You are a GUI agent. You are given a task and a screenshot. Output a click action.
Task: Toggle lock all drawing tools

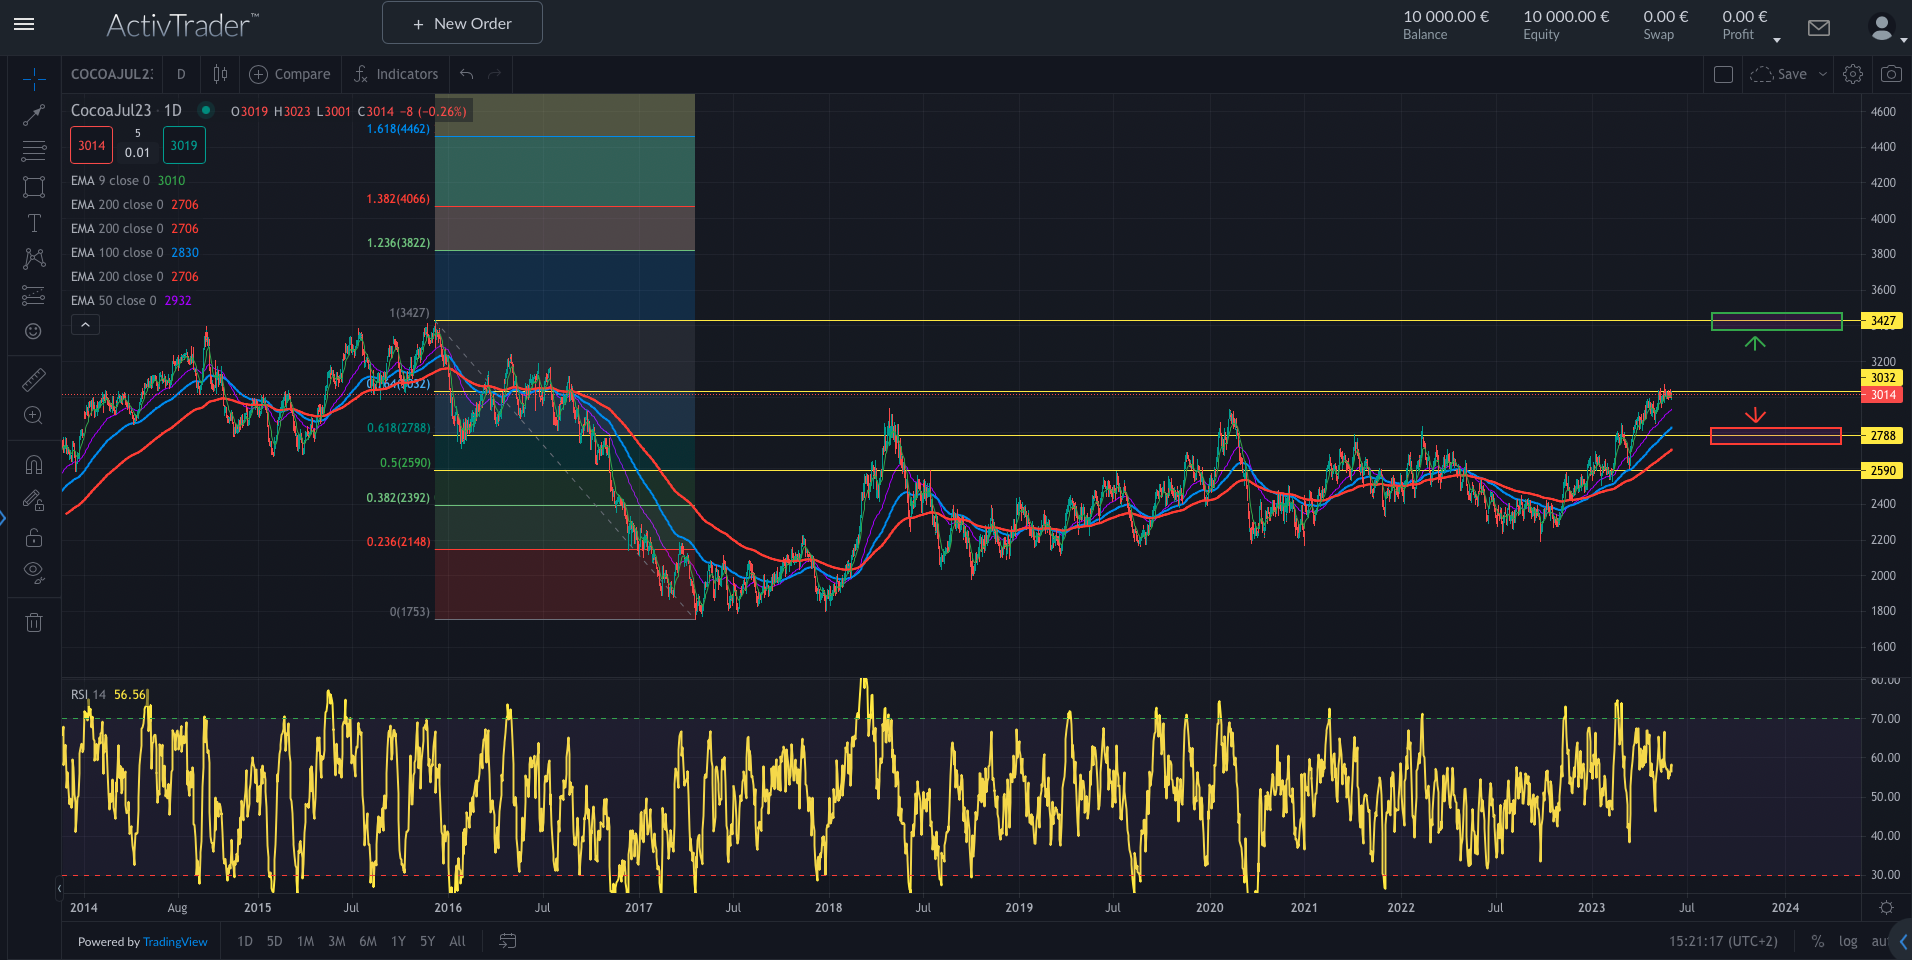click(34, 537)
